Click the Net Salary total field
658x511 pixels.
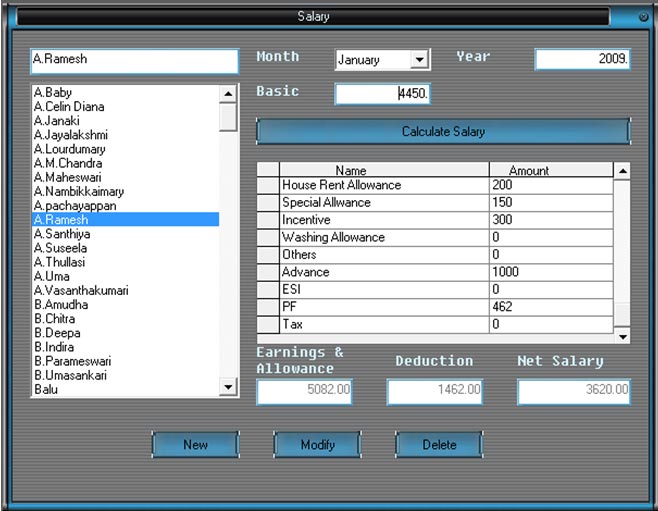pos(574,392)
